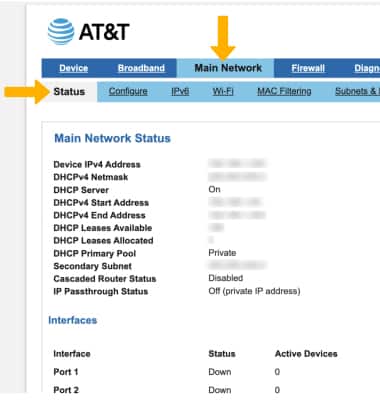
Task: Open the MAC Filtering link
Action: tap(284, 91)
